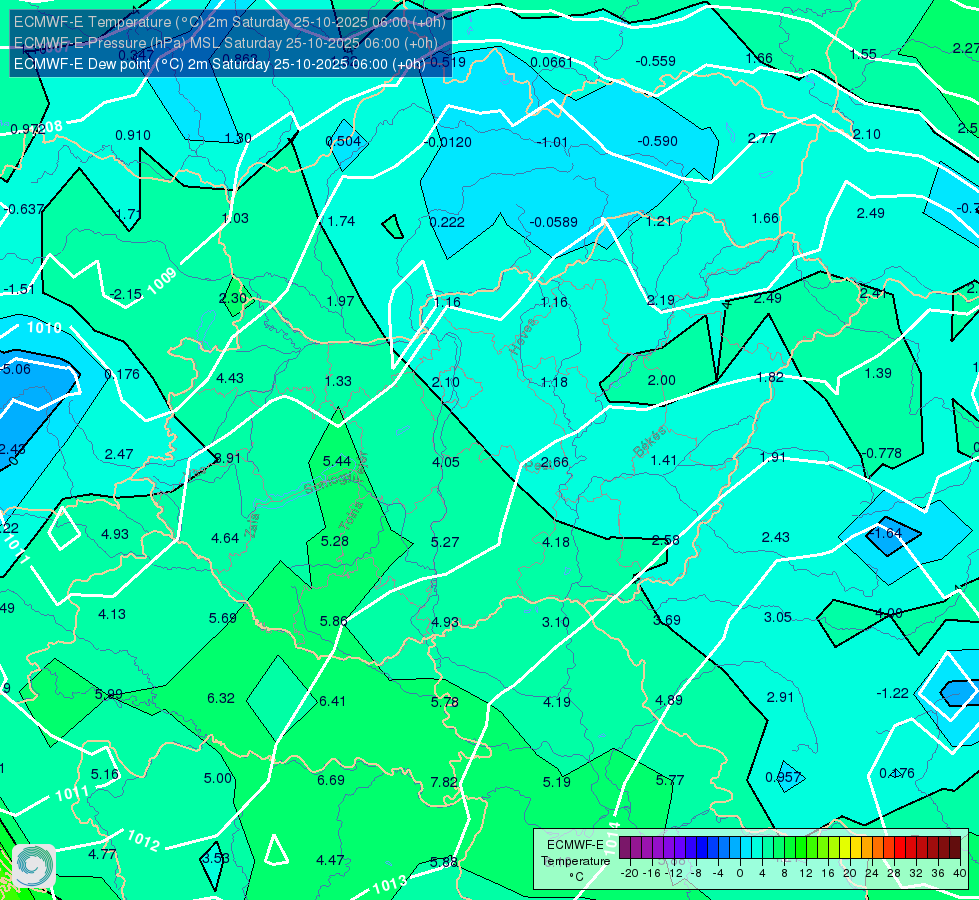Click the 0.910 temperature value
Image resolution: width=979 pixels, height=900 pixels.
[133, 136]
